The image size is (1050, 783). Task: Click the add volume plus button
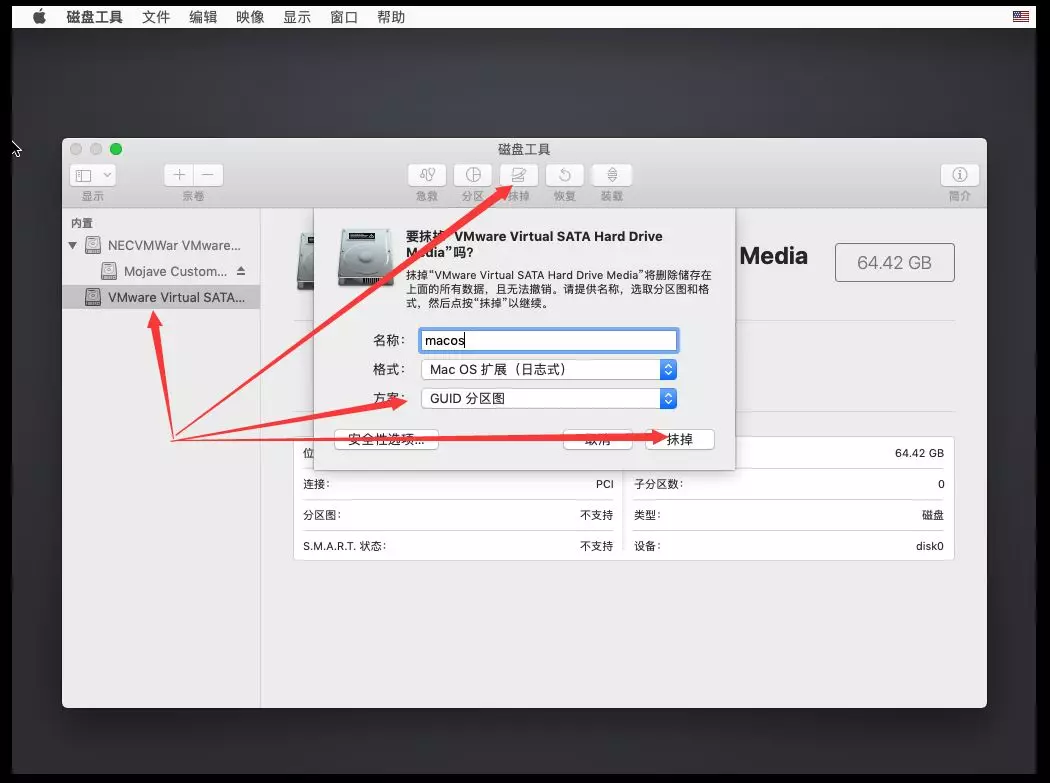pos(179,175)
